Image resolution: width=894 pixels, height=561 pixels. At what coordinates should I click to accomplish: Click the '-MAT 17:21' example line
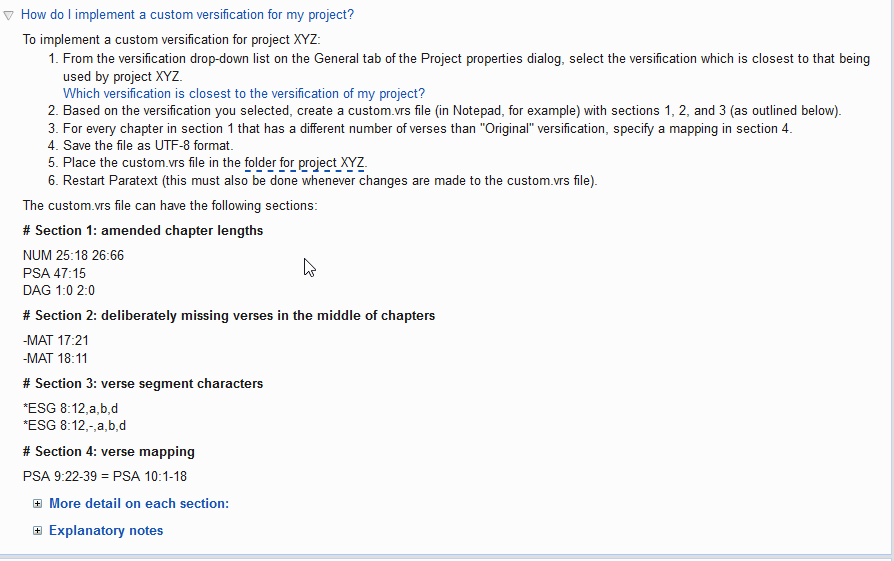(x=56, y=341)
